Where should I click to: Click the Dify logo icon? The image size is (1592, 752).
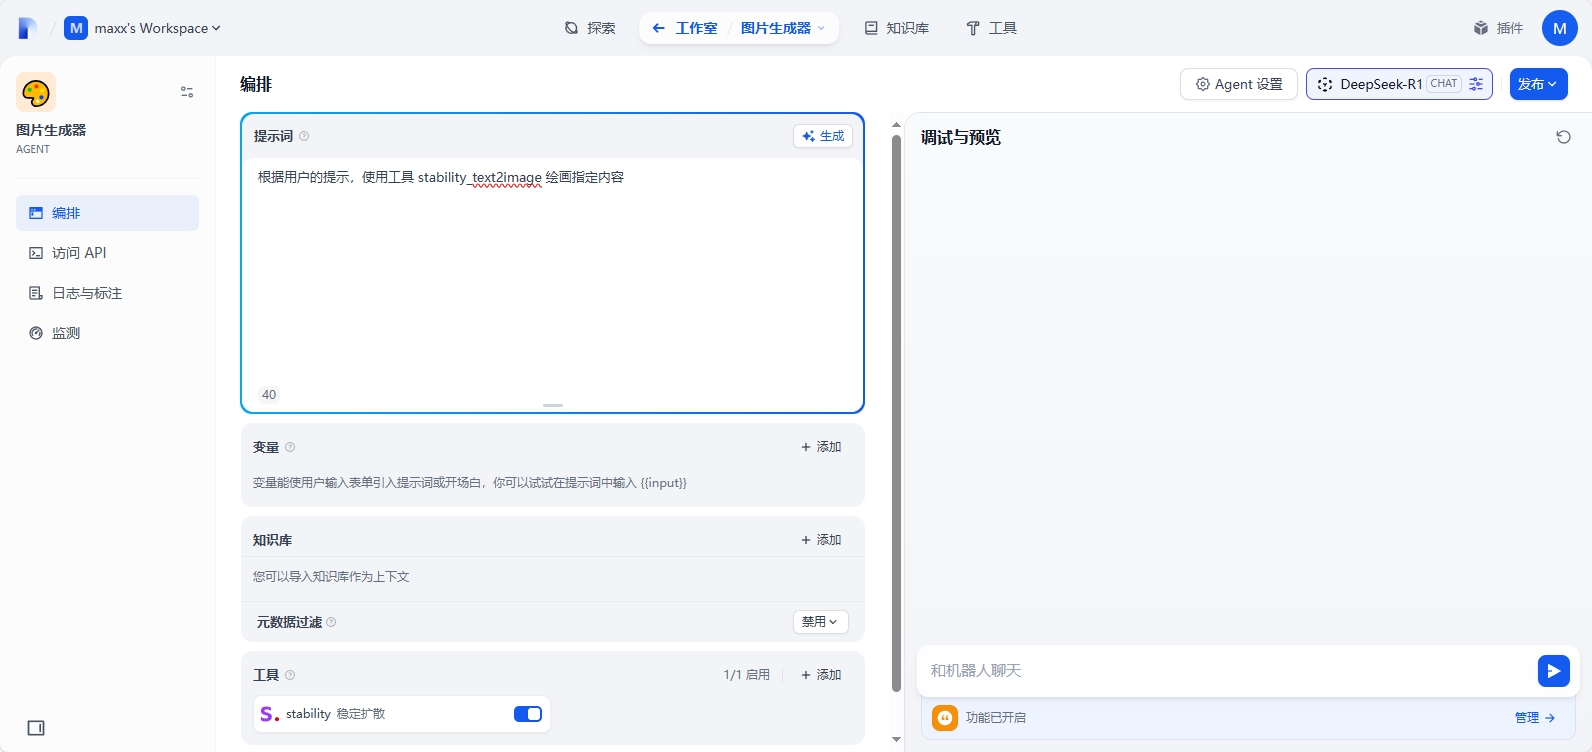click(28, 28)
